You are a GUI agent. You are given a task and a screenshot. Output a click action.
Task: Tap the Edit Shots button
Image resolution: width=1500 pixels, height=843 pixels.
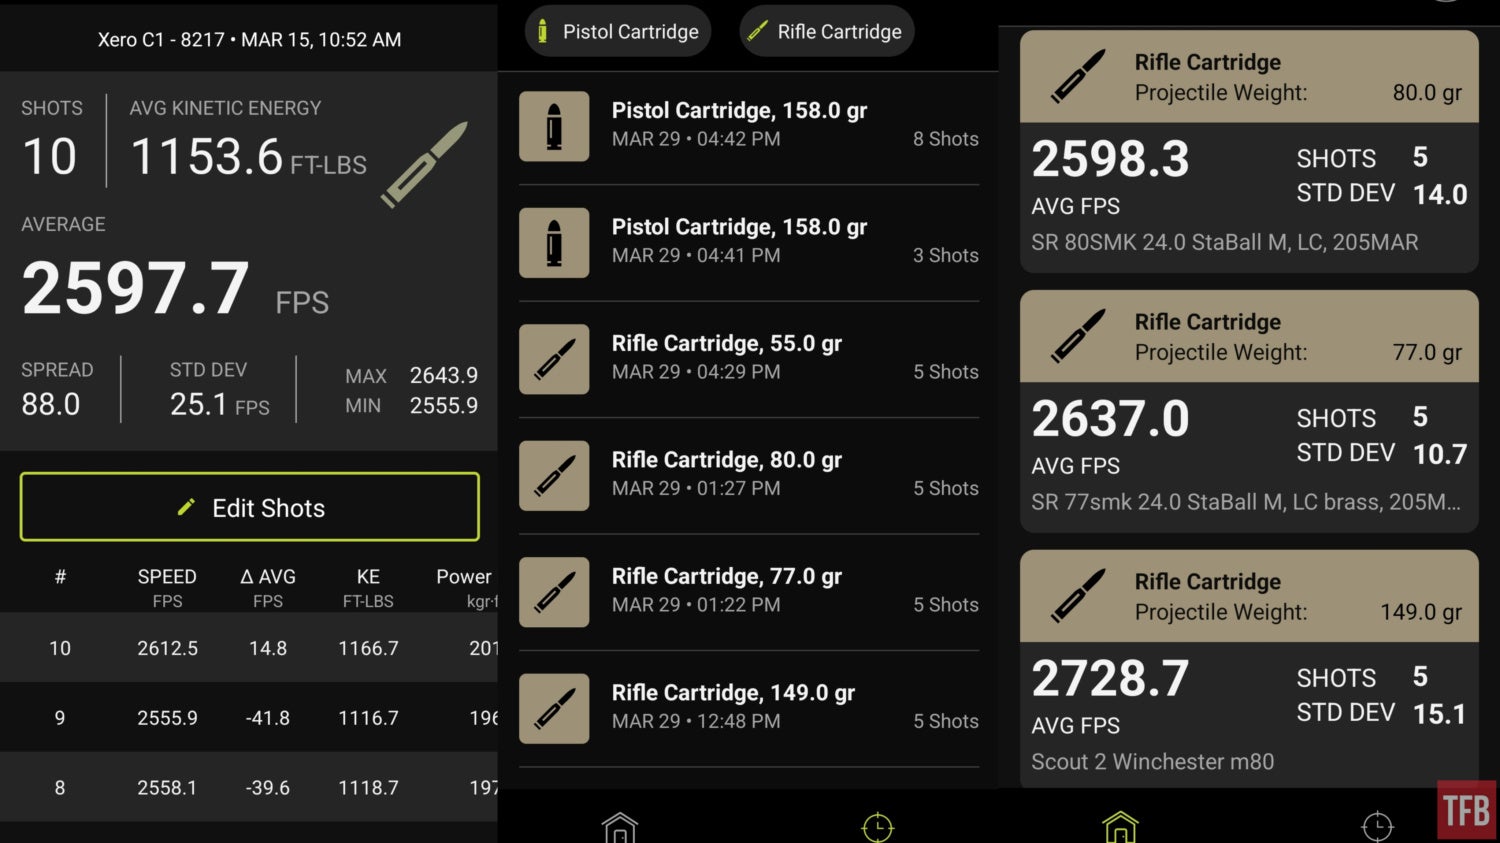pyautogui.click(x=249, y=507)
